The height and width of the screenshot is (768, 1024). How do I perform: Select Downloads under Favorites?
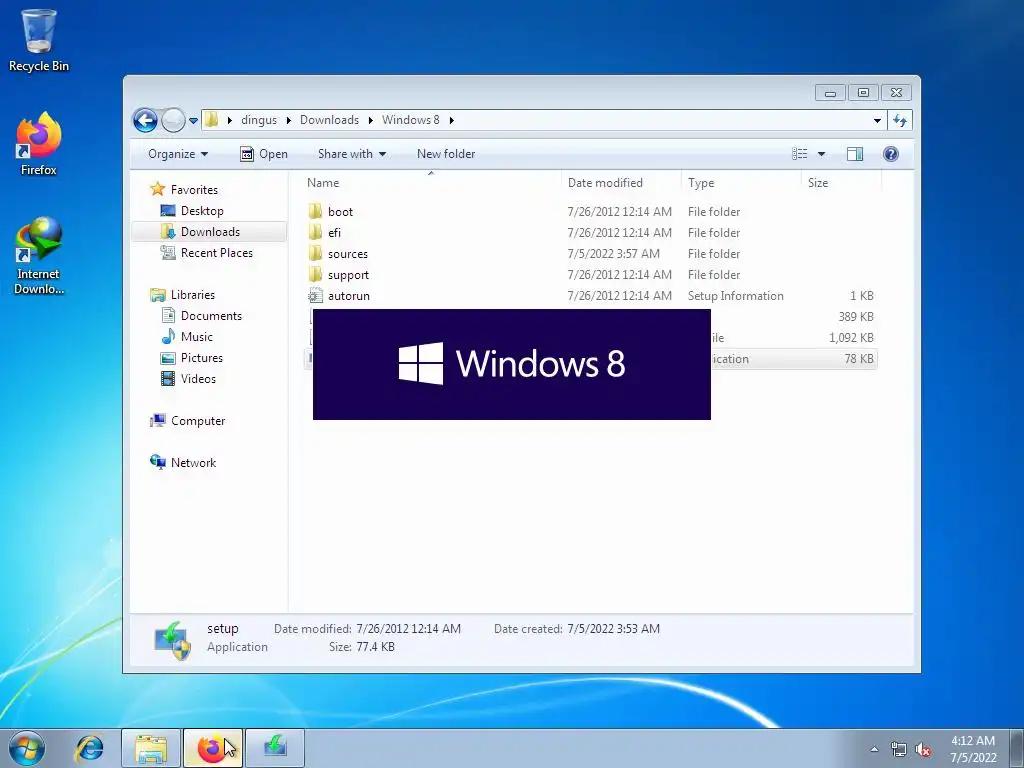(210, 232)
